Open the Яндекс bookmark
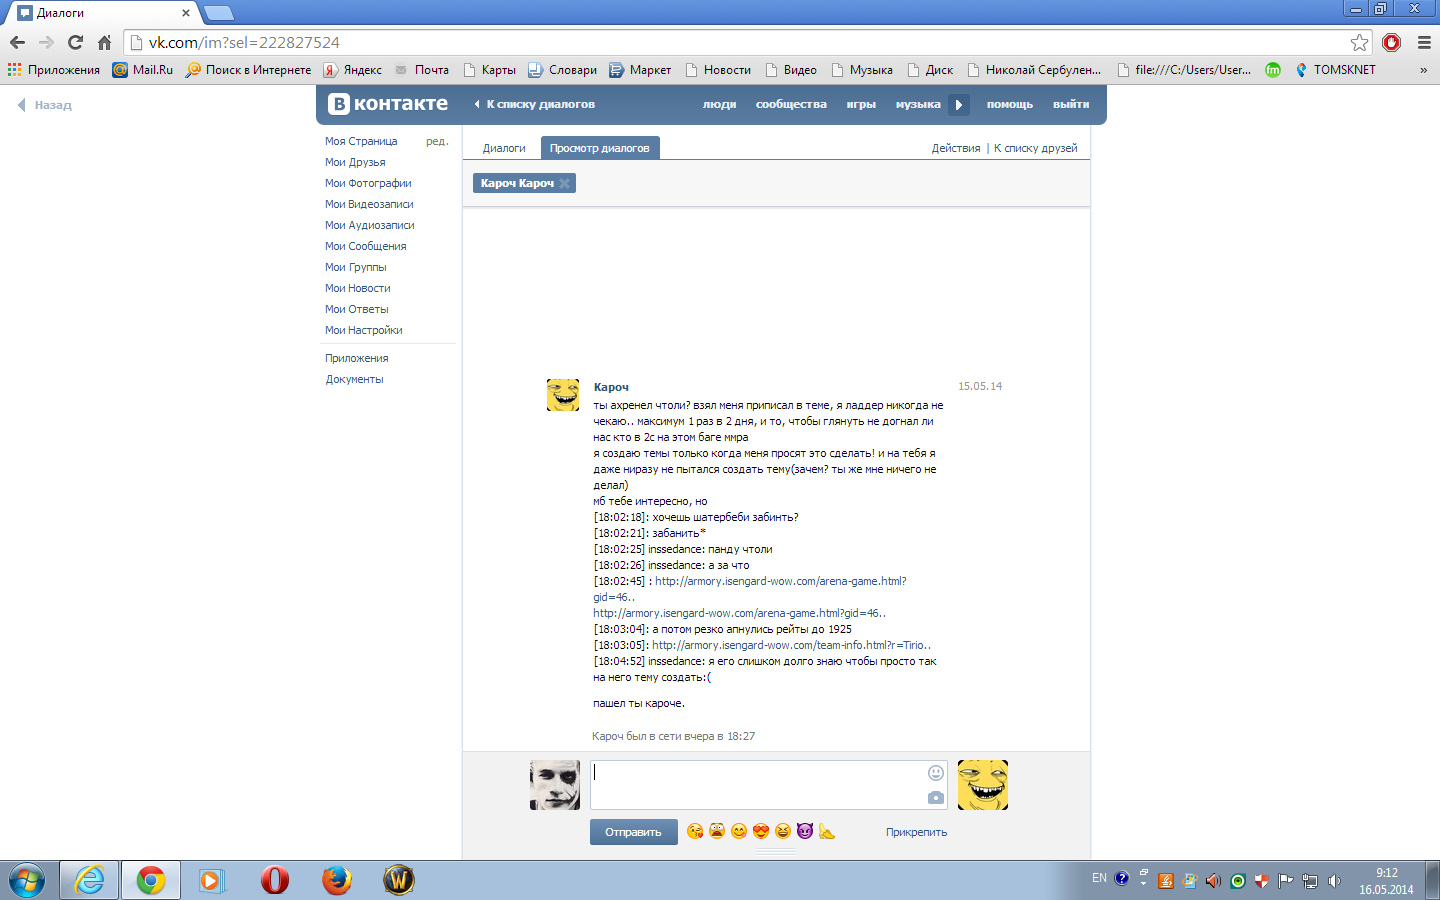 click(x=352, y=70)
